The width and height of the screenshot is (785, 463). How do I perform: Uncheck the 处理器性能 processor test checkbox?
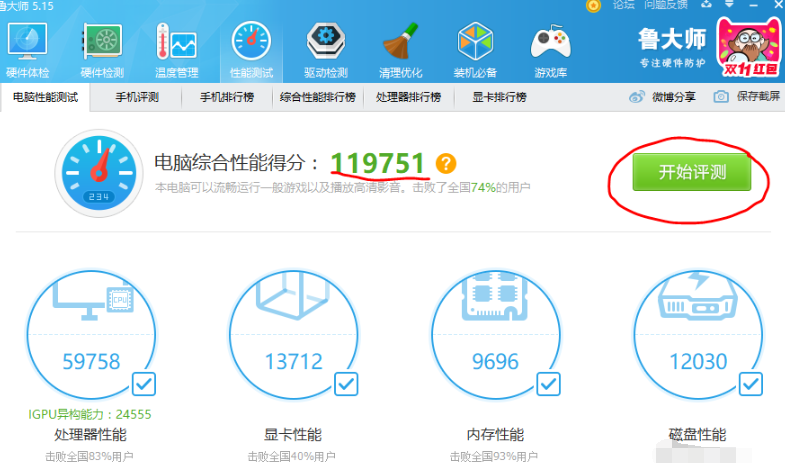(x=144, y=383)
